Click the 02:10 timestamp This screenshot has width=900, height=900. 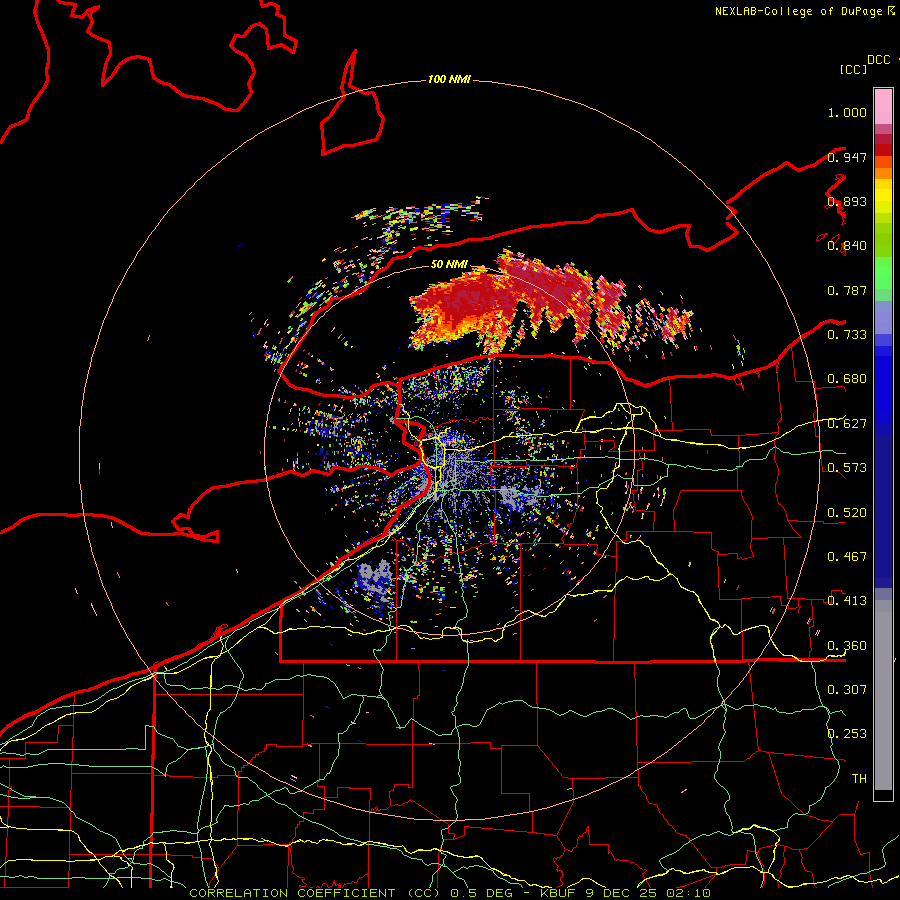(x=688, y=893)
